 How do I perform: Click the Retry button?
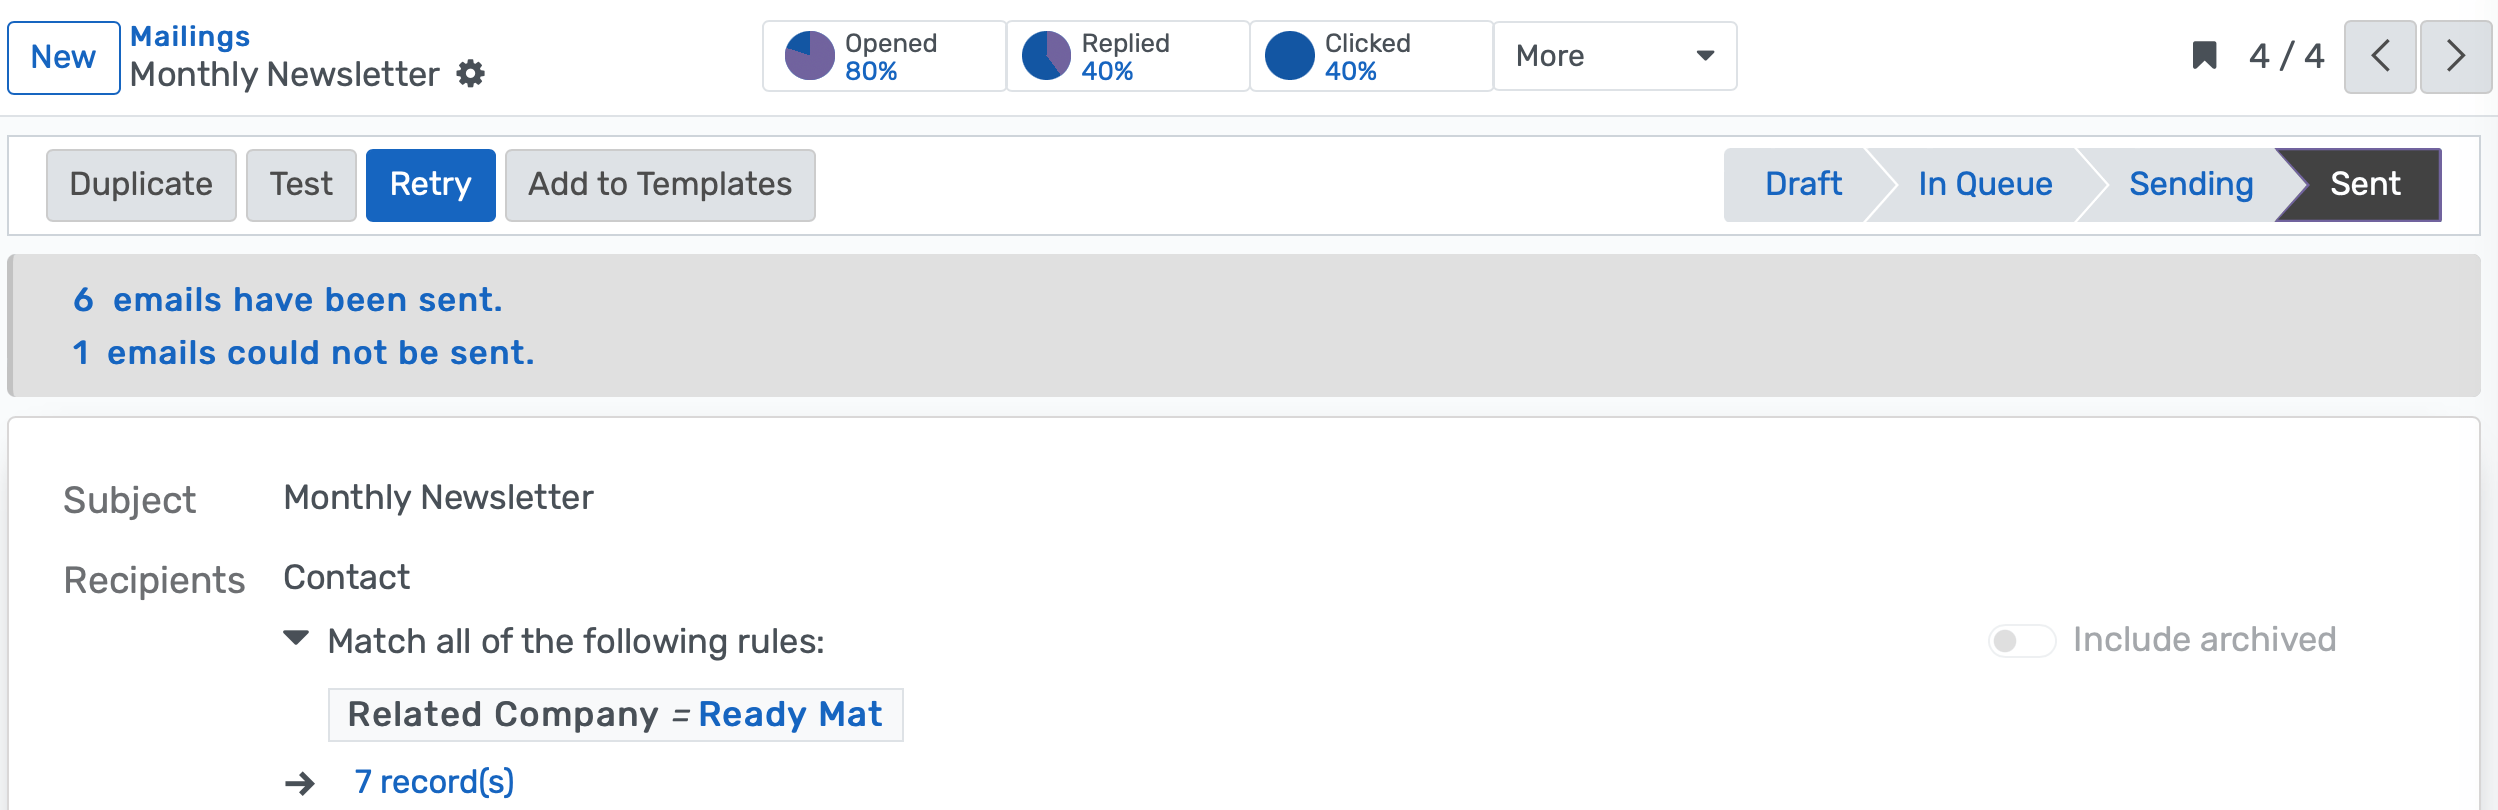[x=430, y=185]
